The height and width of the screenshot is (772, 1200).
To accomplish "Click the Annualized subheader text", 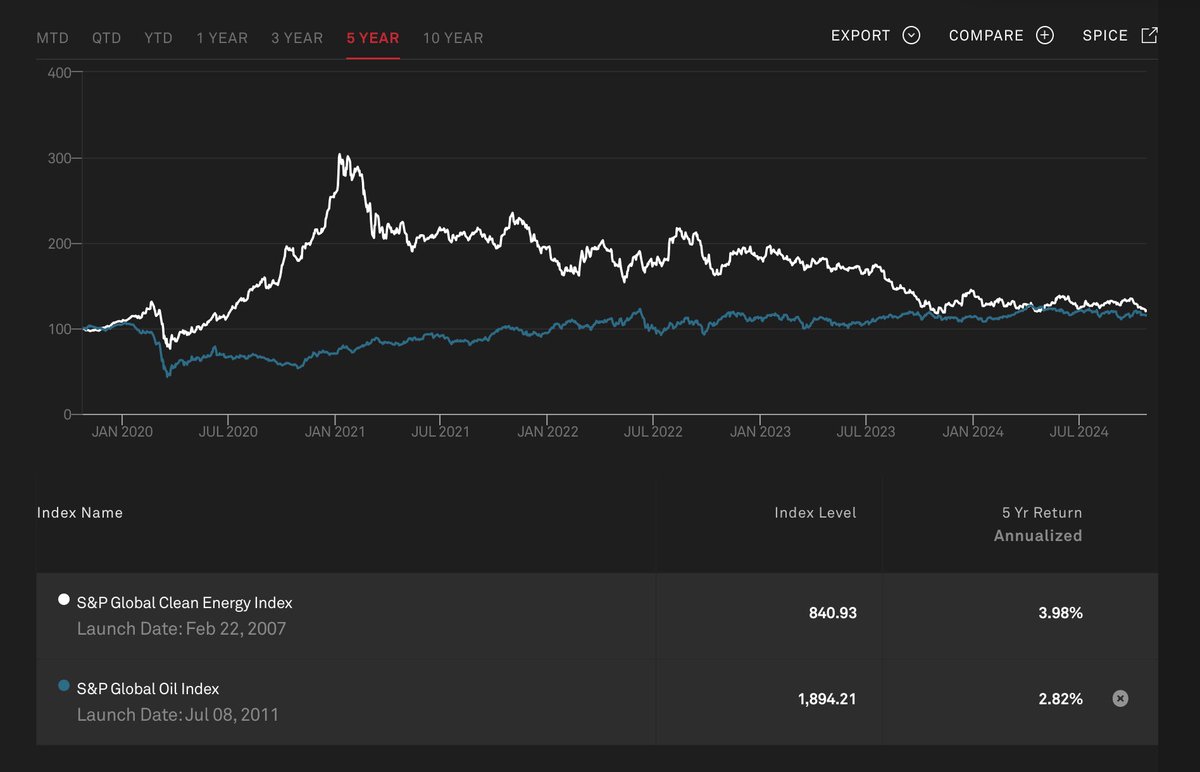I will pos(1038,536).
